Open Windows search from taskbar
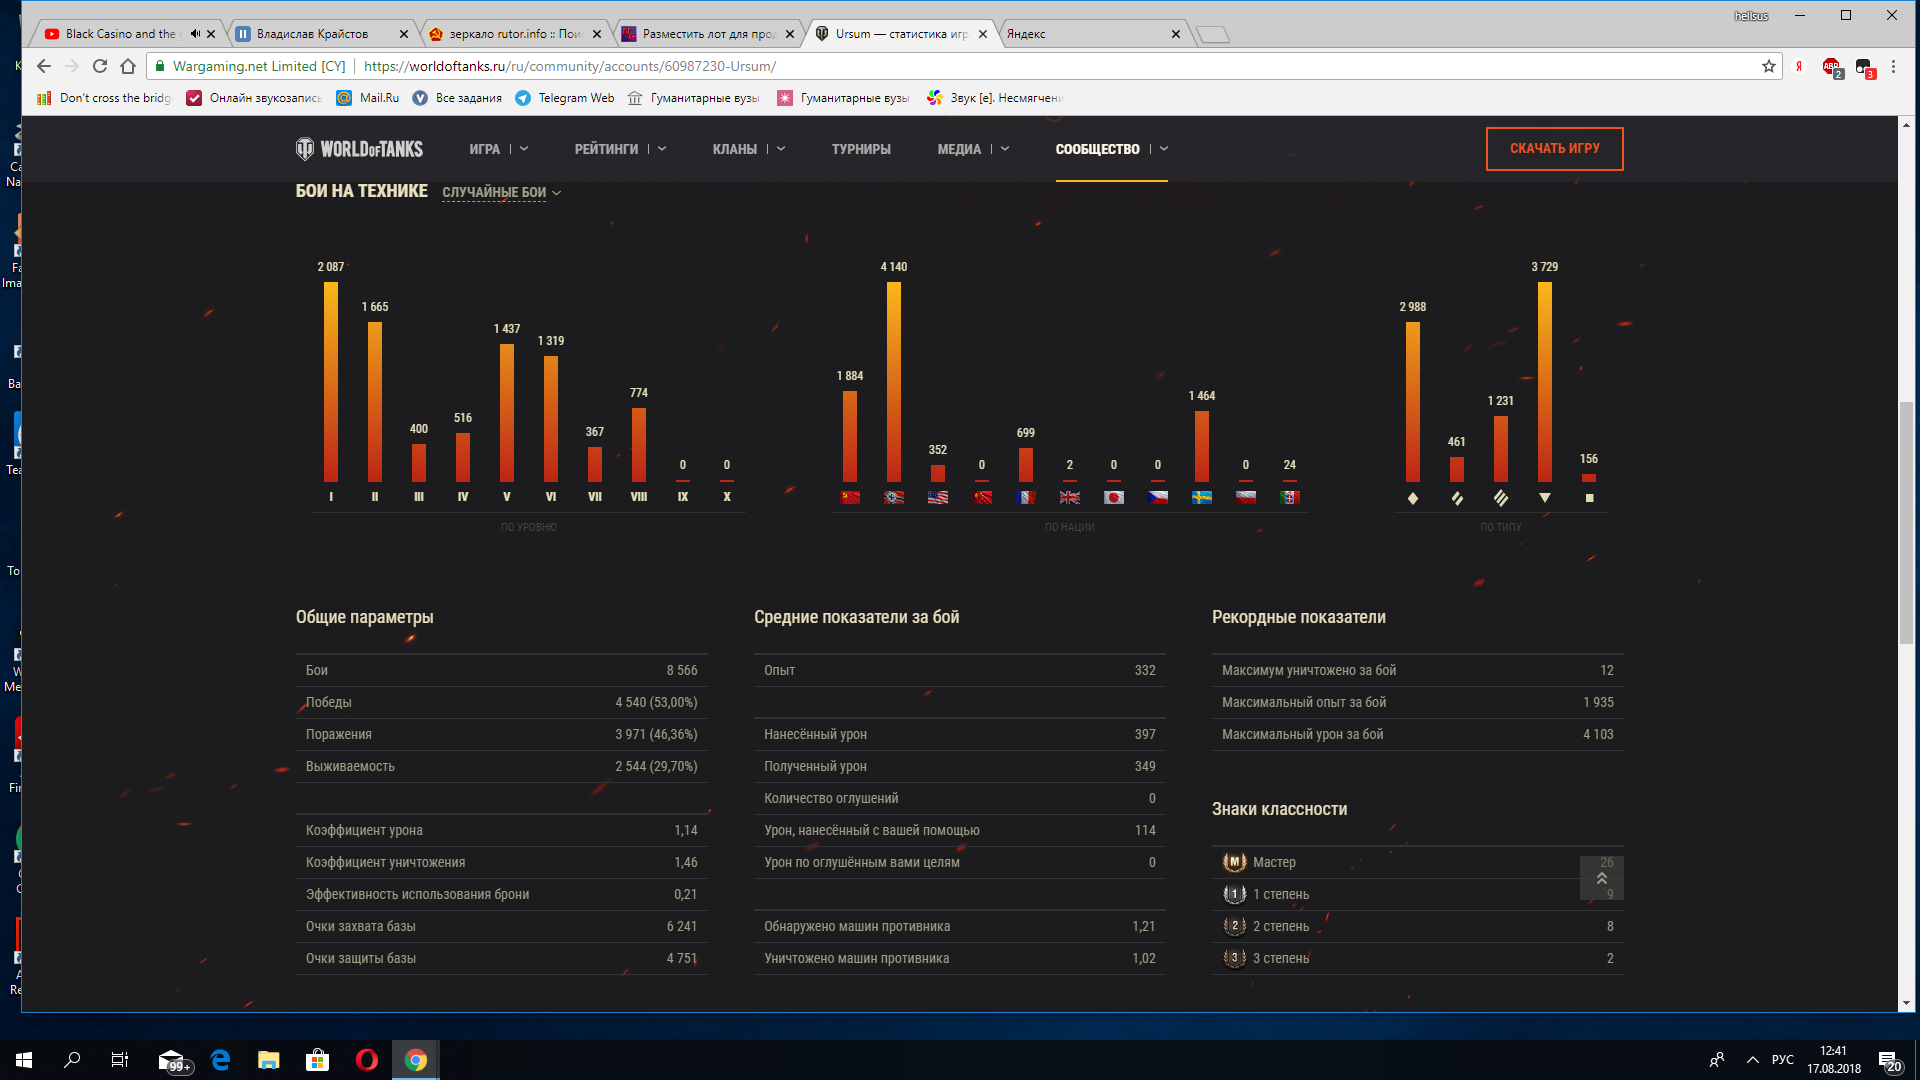 click(72, 1060)
